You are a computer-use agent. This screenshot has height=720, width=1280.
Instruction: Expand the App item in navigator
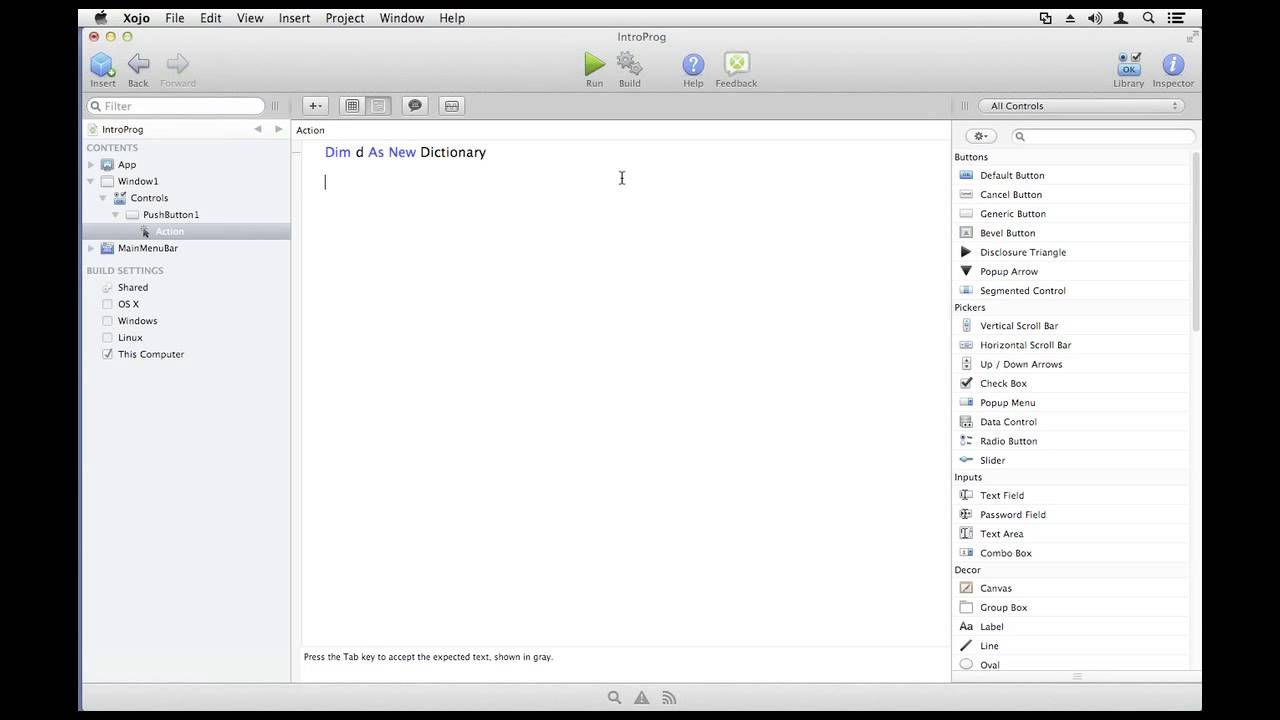click(91, 165)
